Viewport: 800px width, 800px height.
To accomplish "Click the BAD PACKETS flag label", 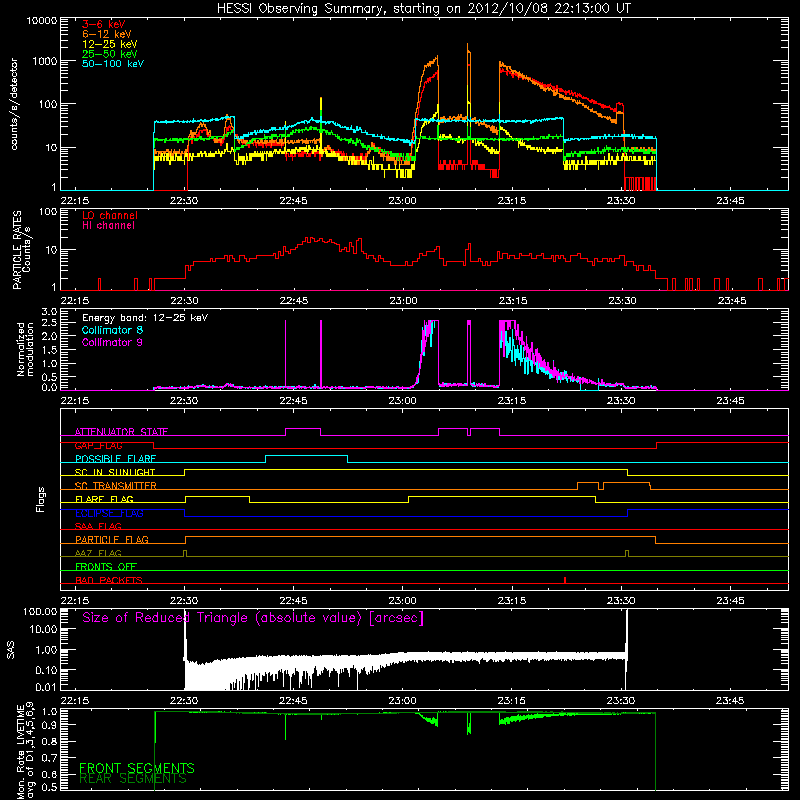I will [109, 580].
